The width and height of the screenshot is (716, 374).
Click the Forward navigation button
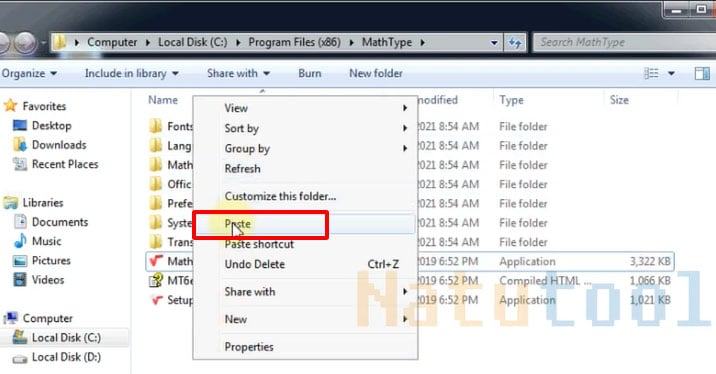pos(25,43)
